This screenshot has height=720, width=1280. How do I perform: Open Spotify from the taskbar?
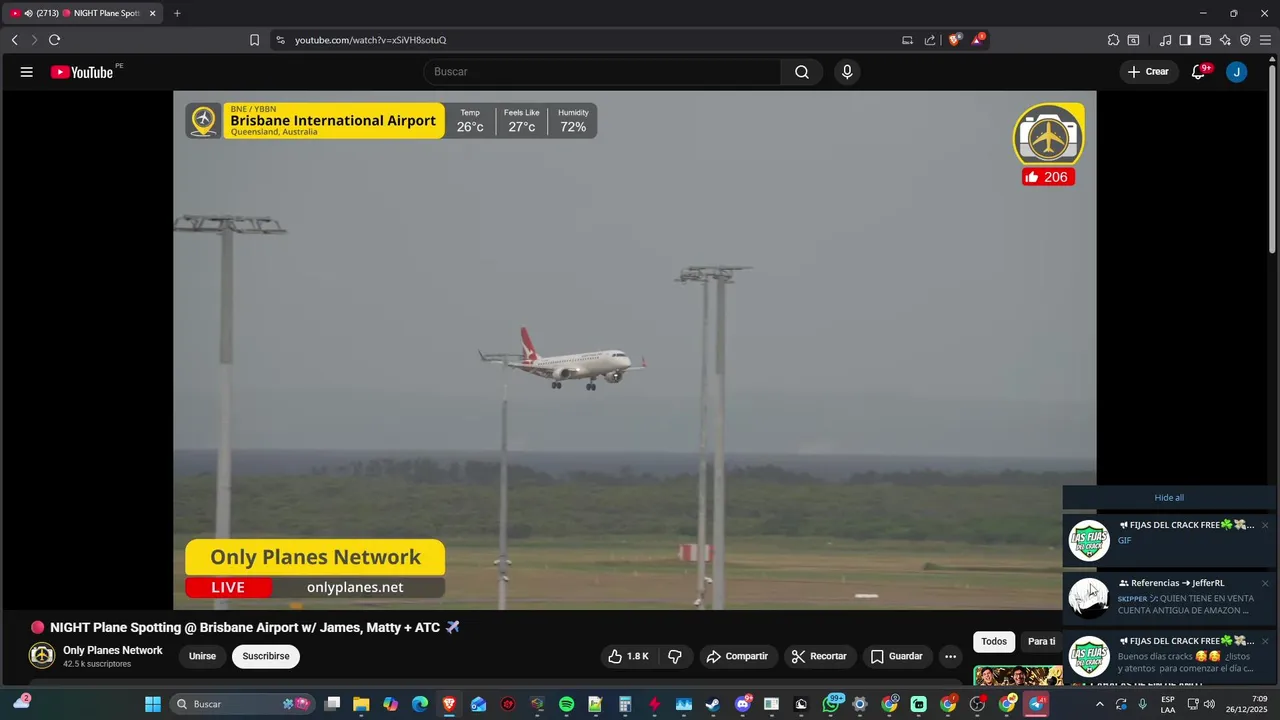tap(566, 704)
